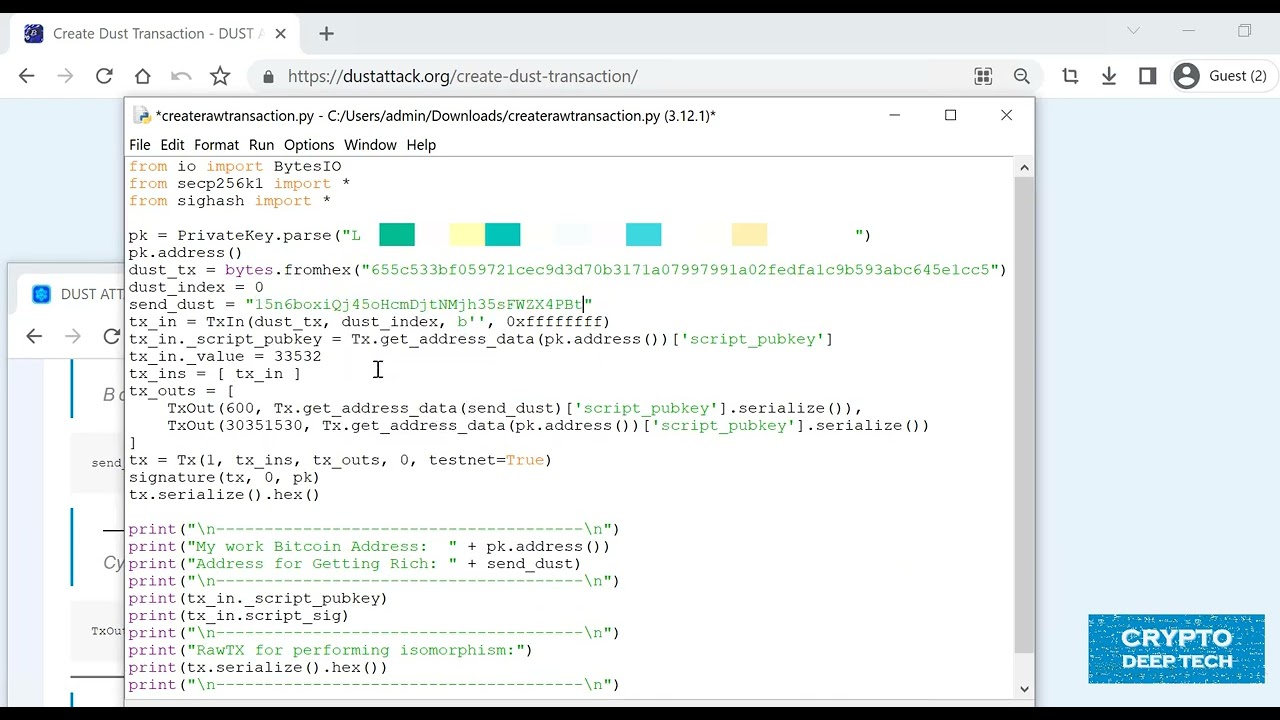The width and height of the screenshot is (1280, 720).
Task: Minimize the createrawtransaction.py window
Action: [895, 115]
